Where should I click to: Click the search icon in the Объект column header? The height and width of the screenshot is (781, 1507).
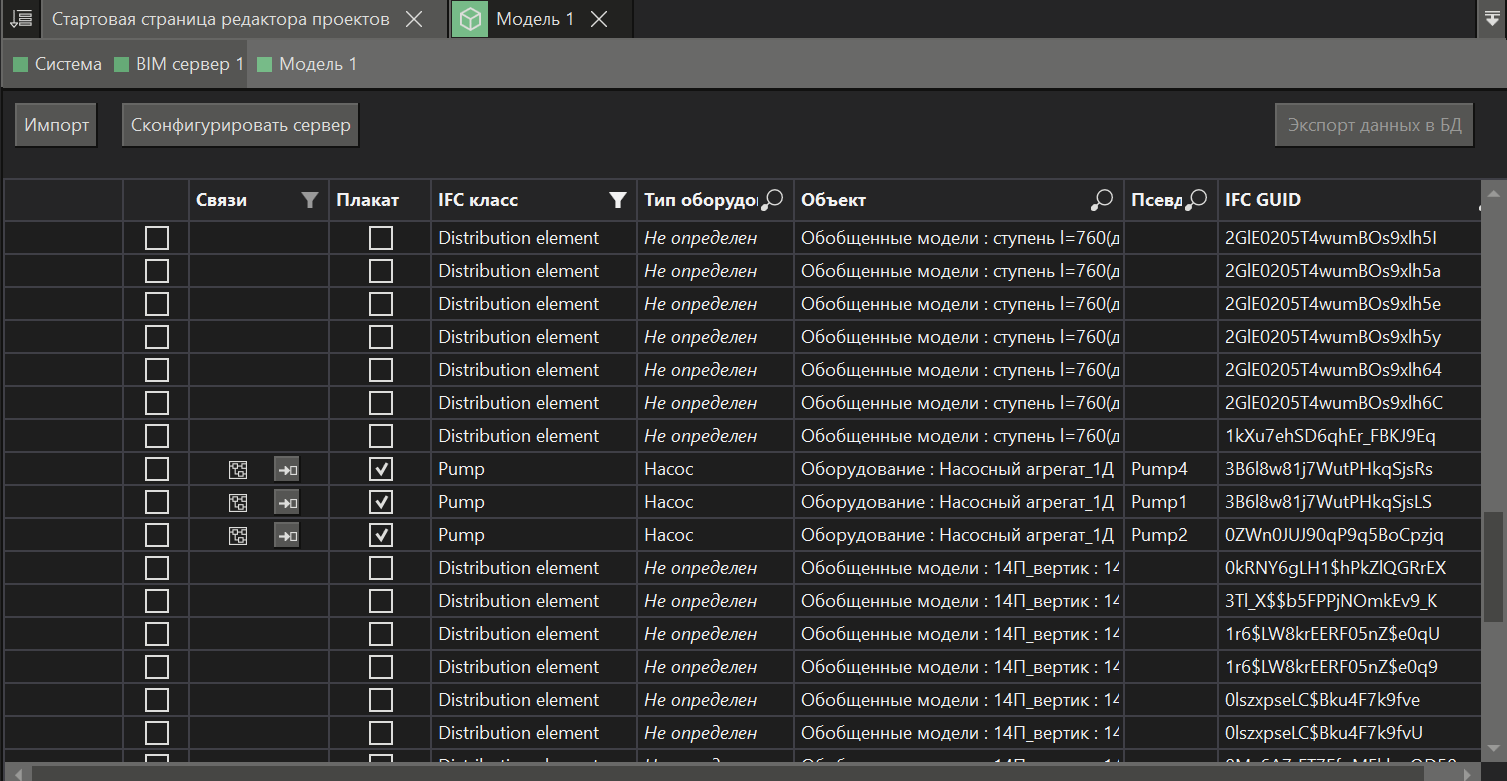tap(1101, 200)
